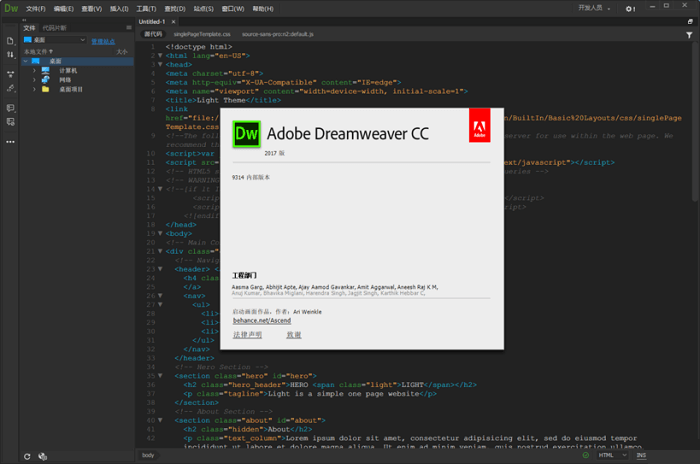Open the 编辑(E) menu
This screenshot has width=700, height=464.
click(64, 9)
